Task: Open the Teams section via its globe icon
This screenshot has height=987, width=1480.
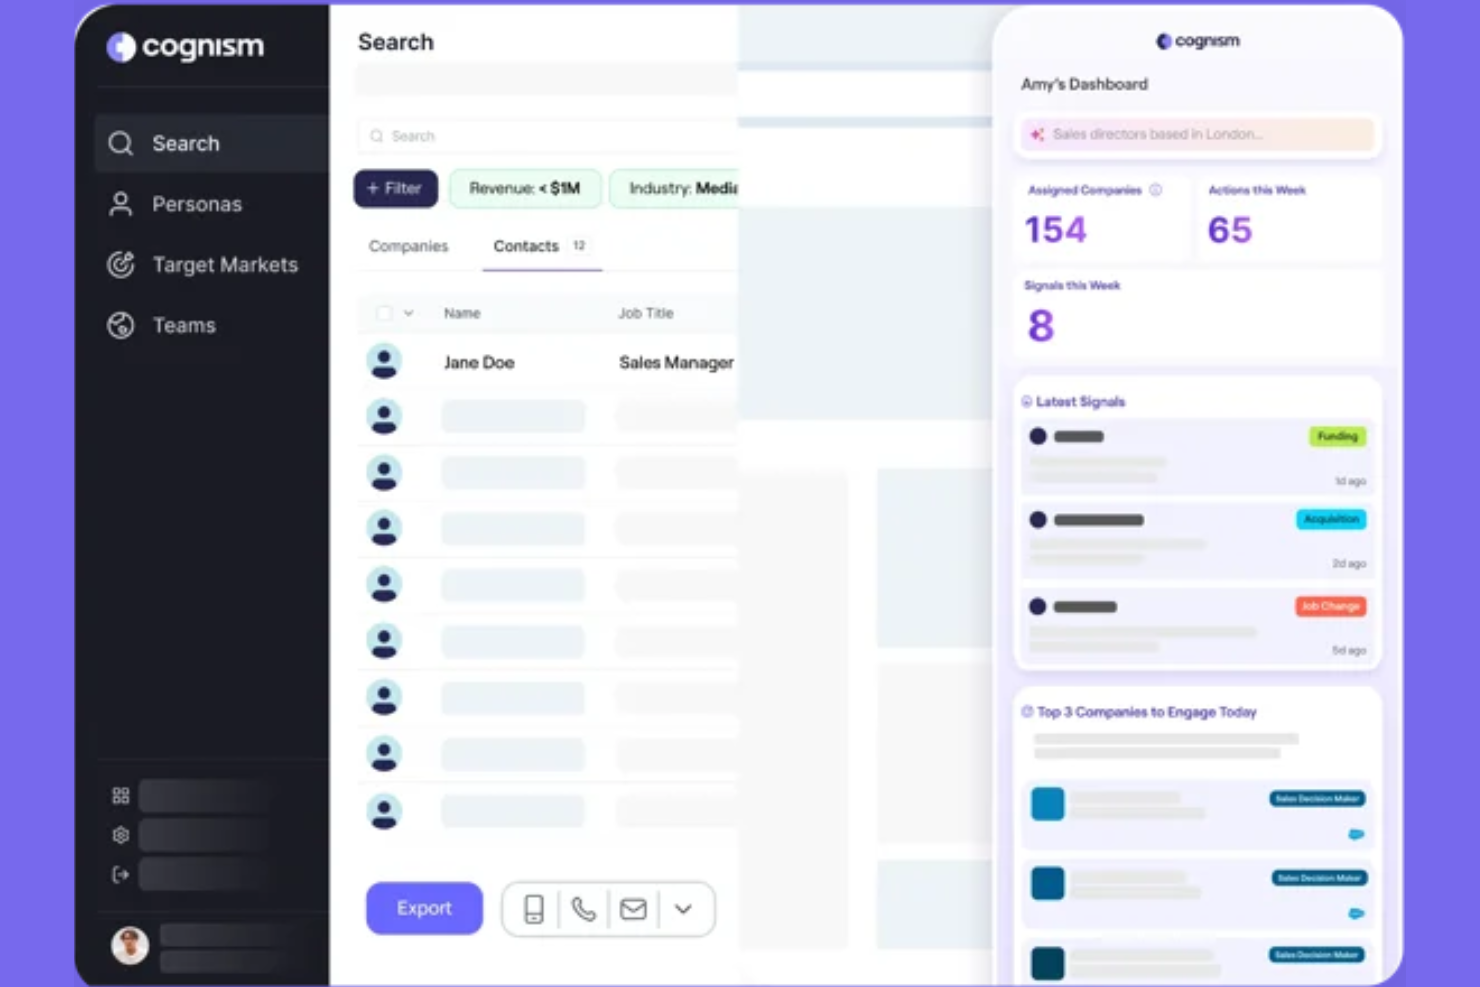Action: click(x=120, y=325)
